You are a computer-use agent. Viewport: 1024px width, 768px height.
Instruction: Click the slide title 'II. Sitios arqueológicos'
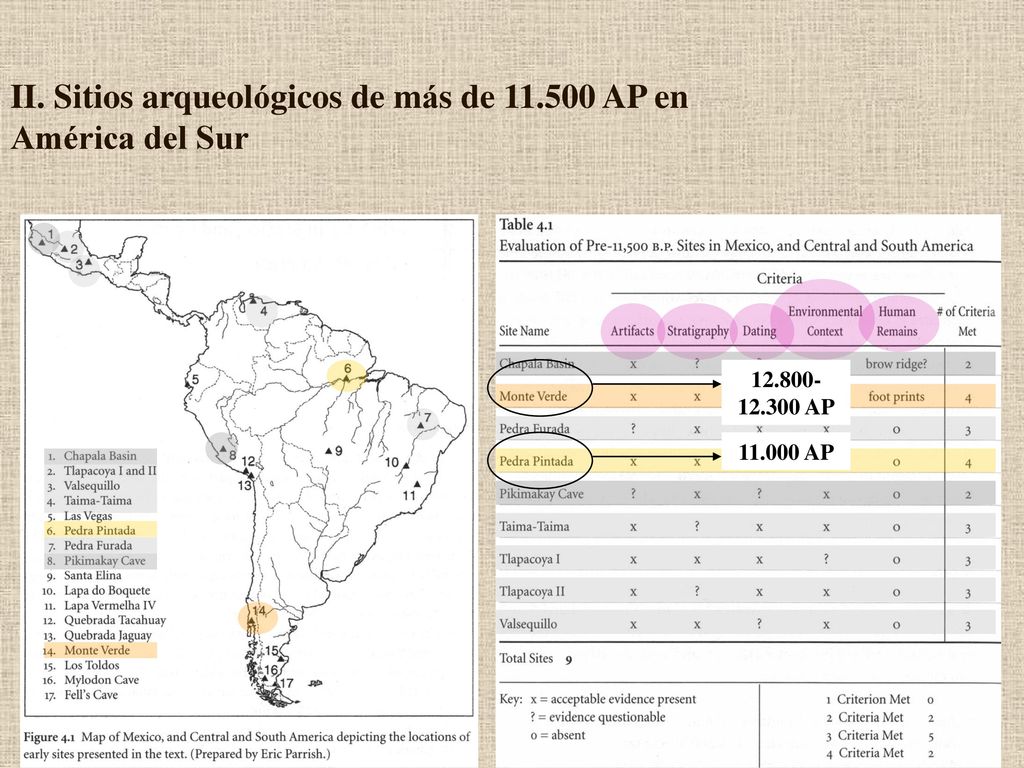coord(349,118)
